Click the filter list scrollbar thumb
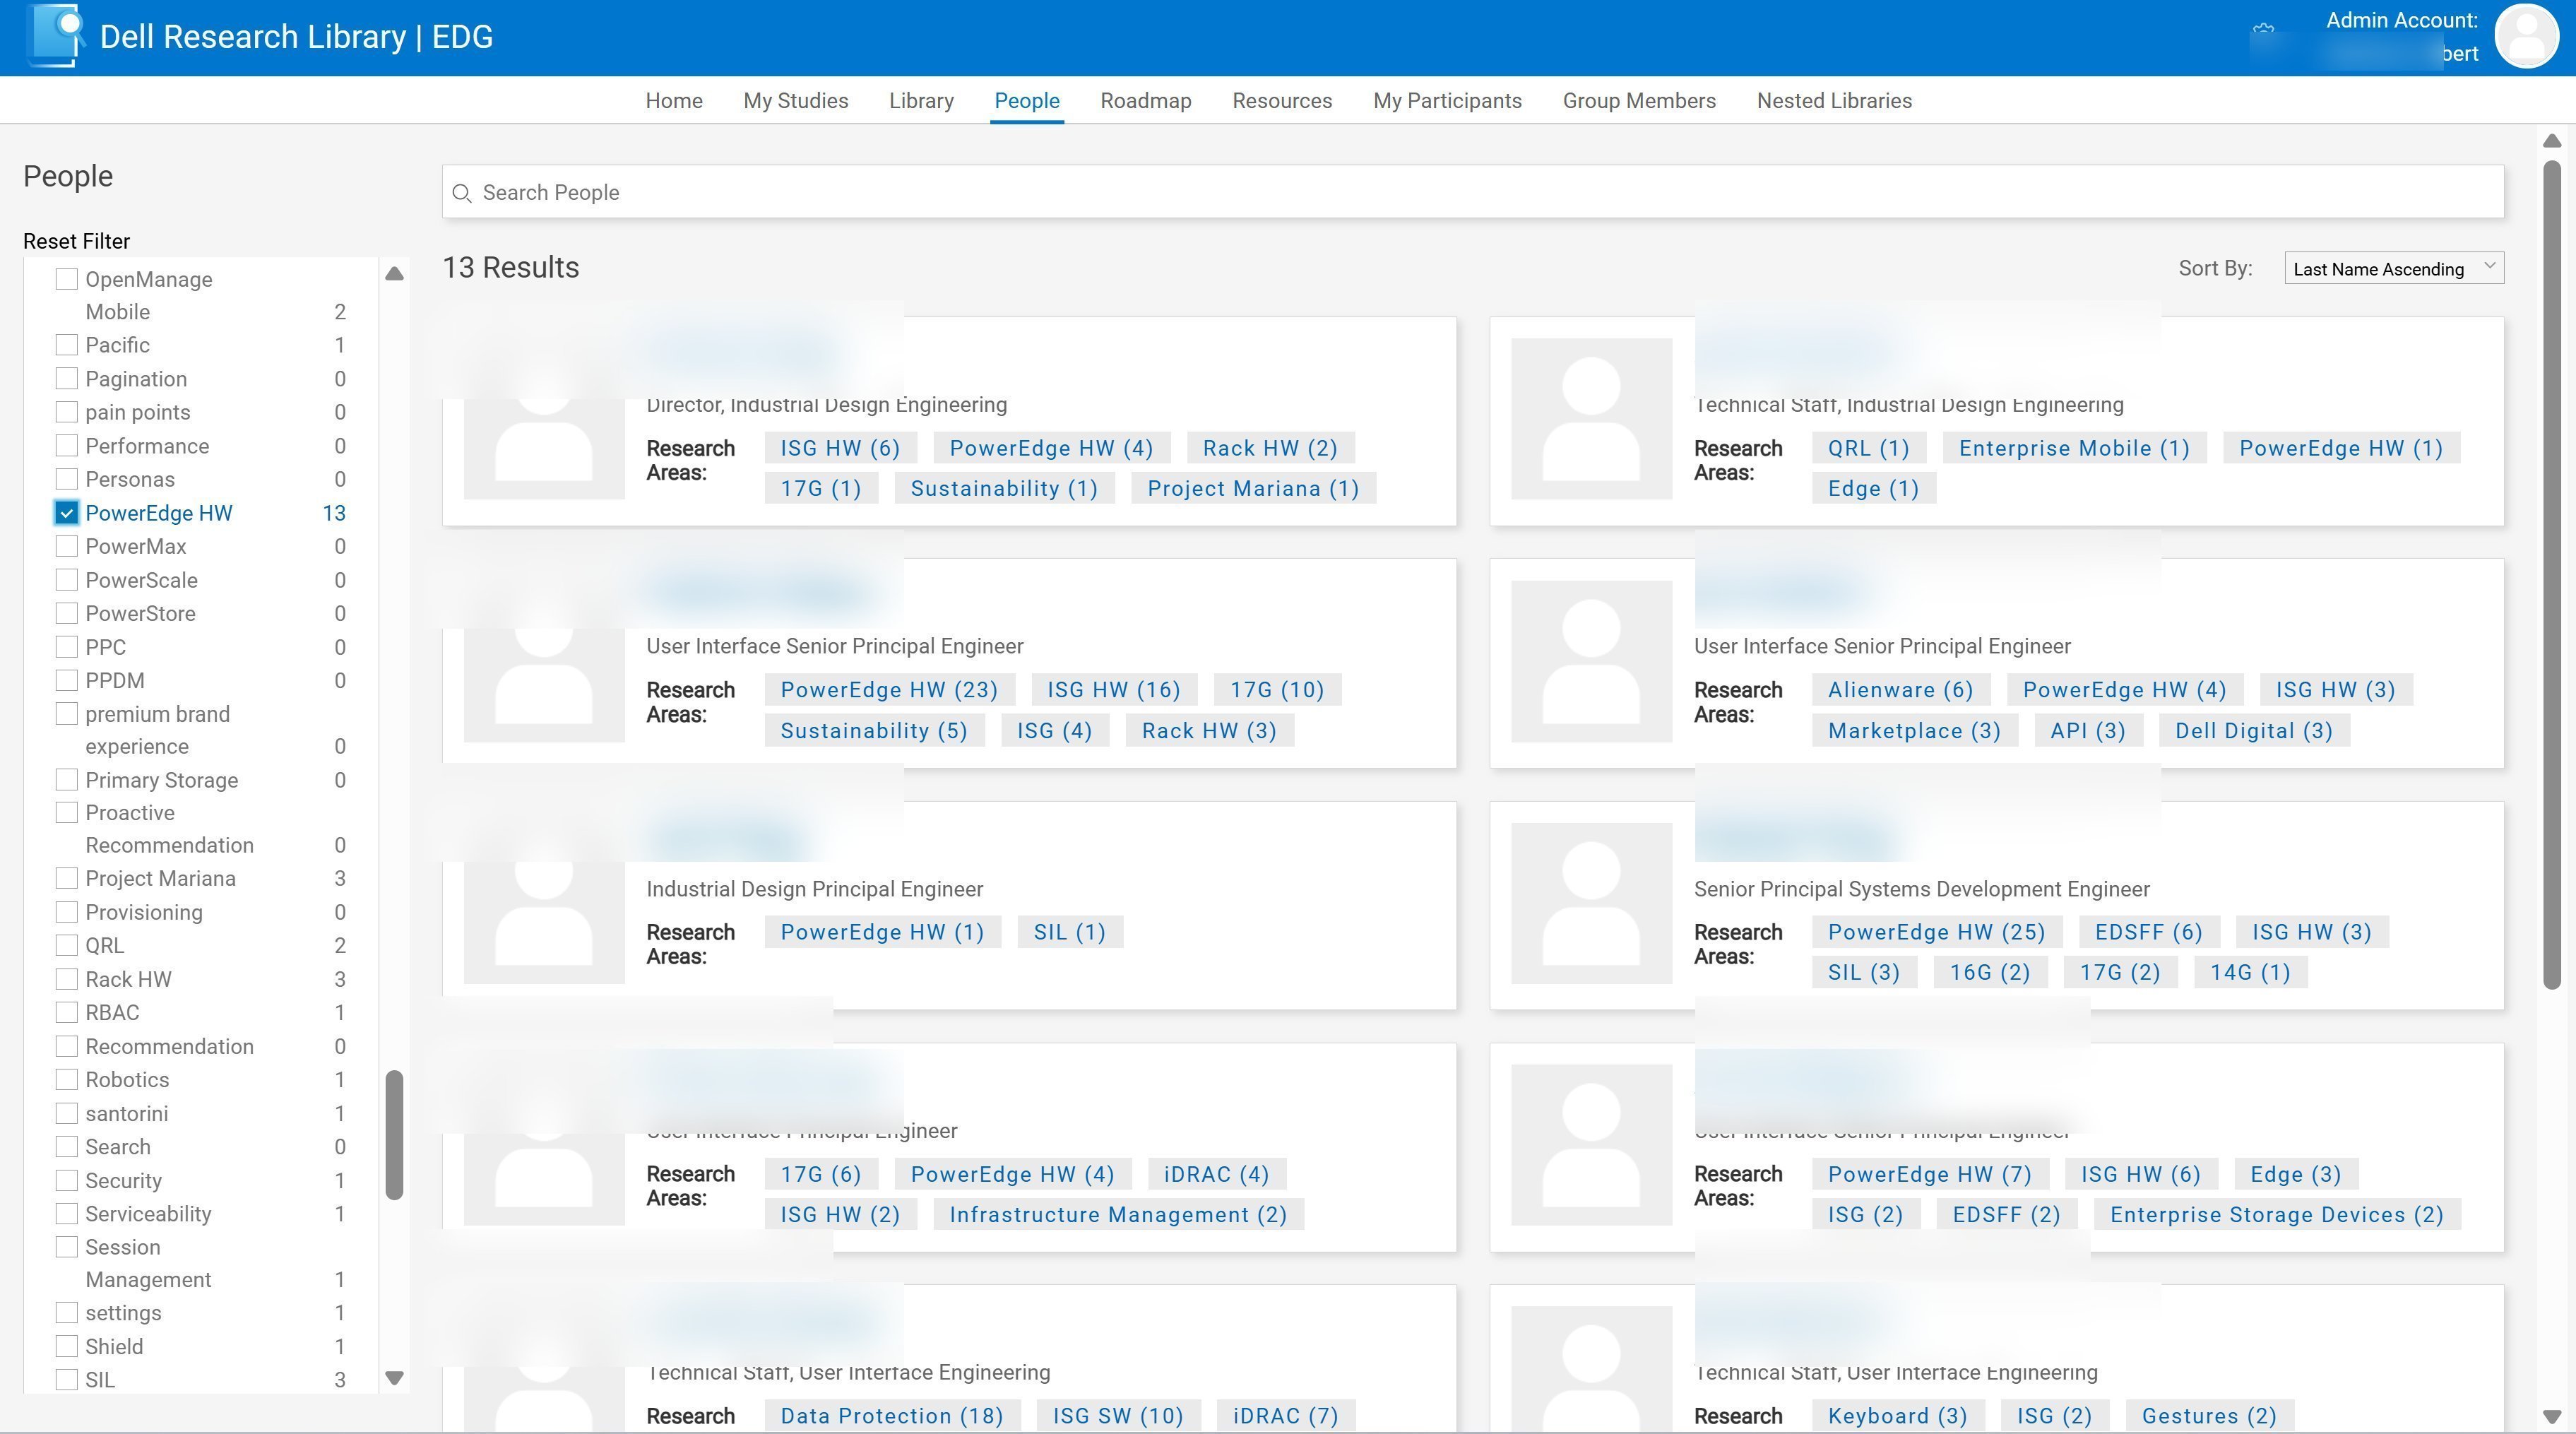Image resolution: width=2576 pixels, height=1434 pixels. (x=394, y=1135)
